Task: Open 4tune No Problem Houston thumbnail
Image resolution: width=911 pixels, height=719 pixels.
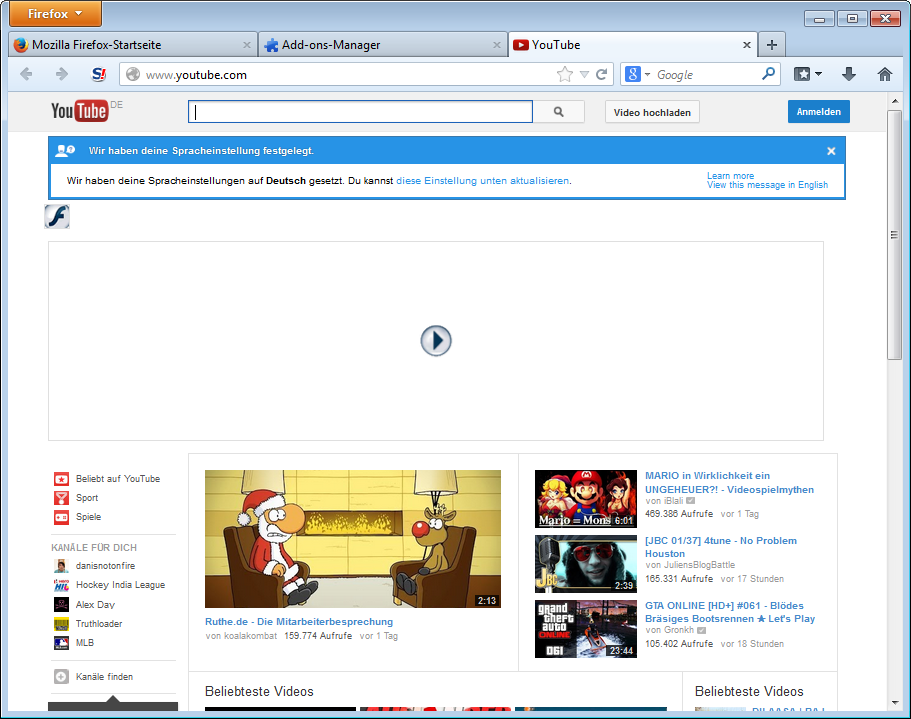Action: pos(586,564)
